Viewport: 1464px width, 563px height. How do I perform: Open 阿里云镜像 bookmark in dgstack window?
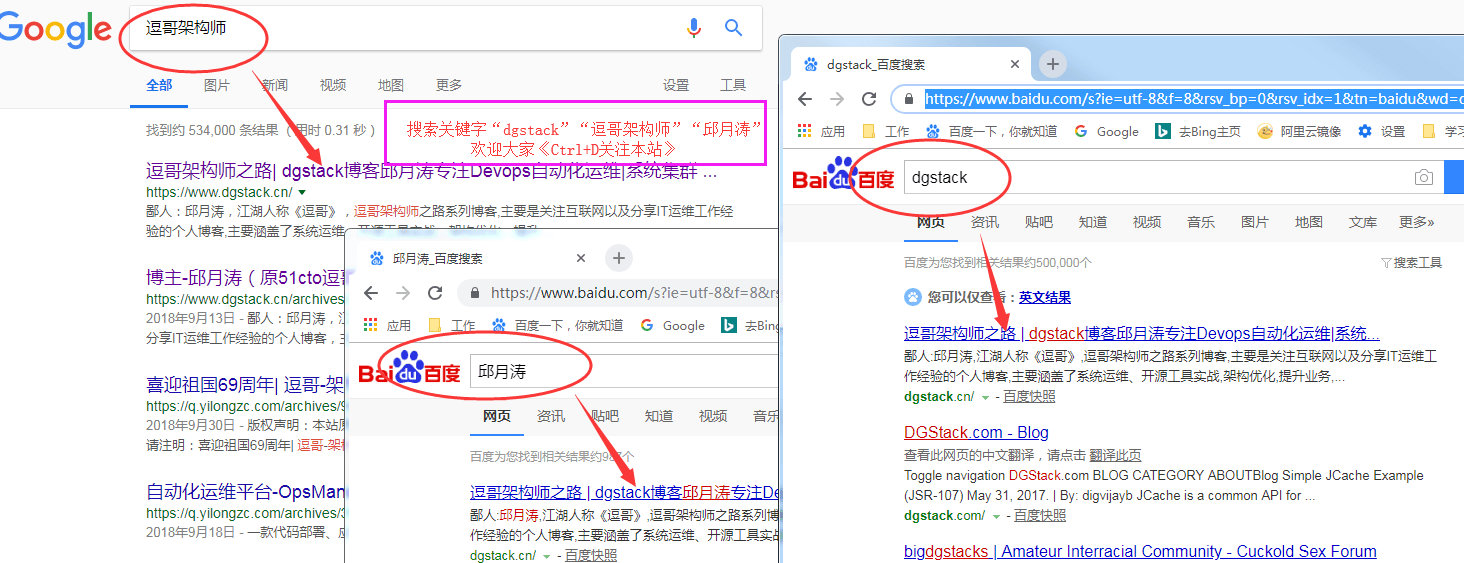(1298, 131)
